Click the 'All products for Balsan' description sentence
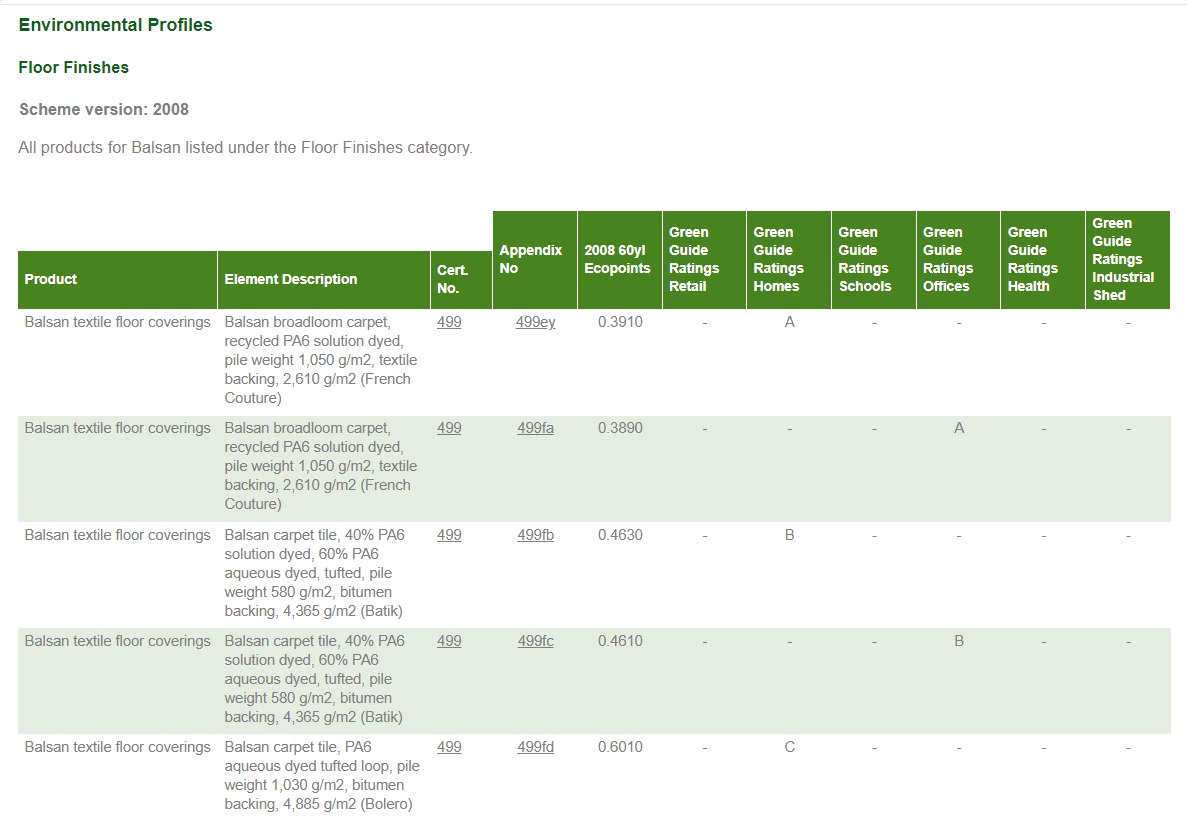 point(245,148)
